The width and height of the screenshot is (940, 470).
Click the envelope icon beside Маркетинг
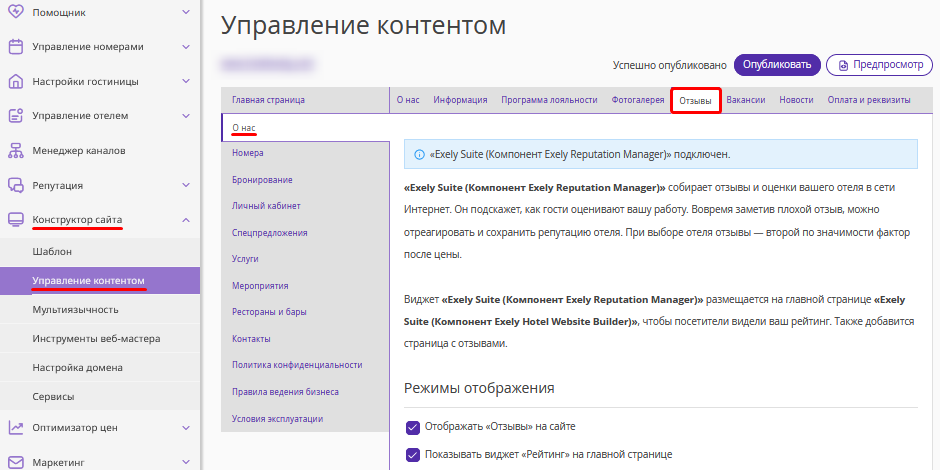pyautogui.click(x=16, y=463)
